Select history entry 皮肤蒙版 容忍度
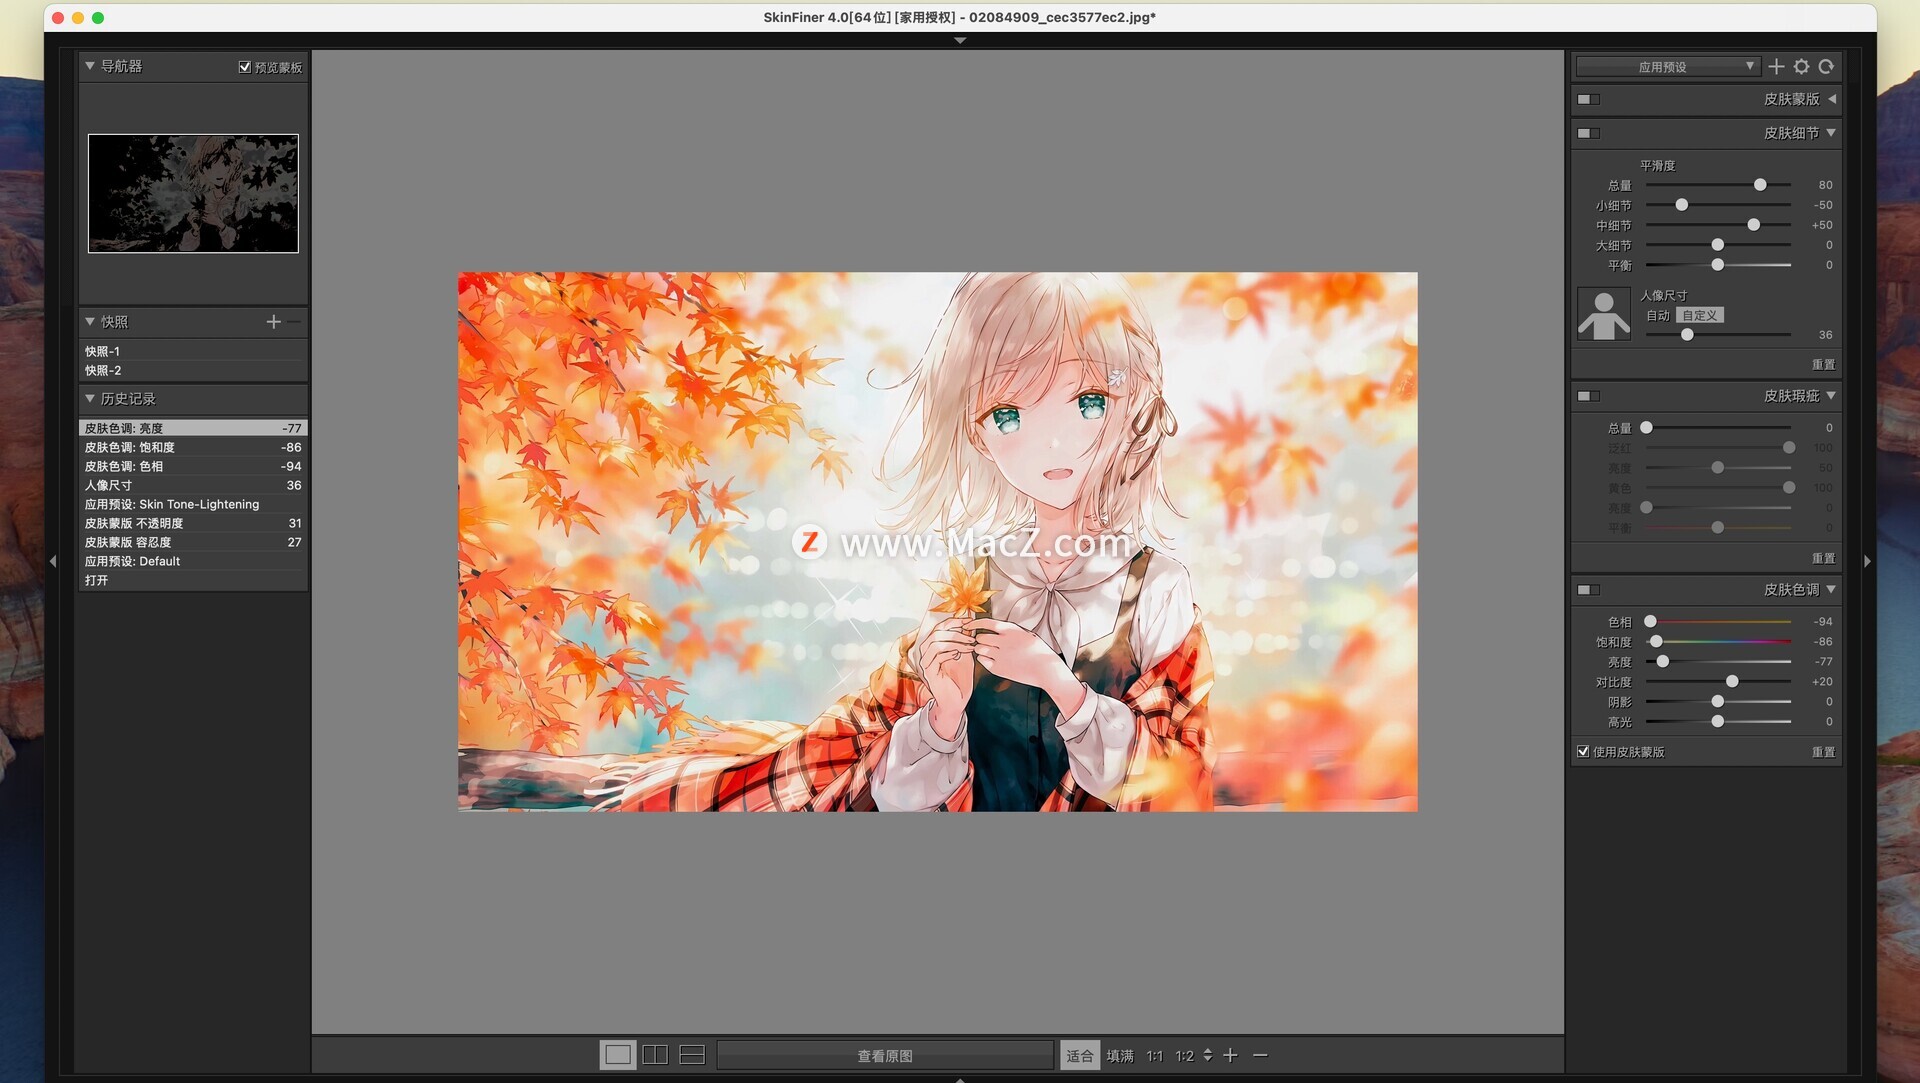 pos(193,542)
